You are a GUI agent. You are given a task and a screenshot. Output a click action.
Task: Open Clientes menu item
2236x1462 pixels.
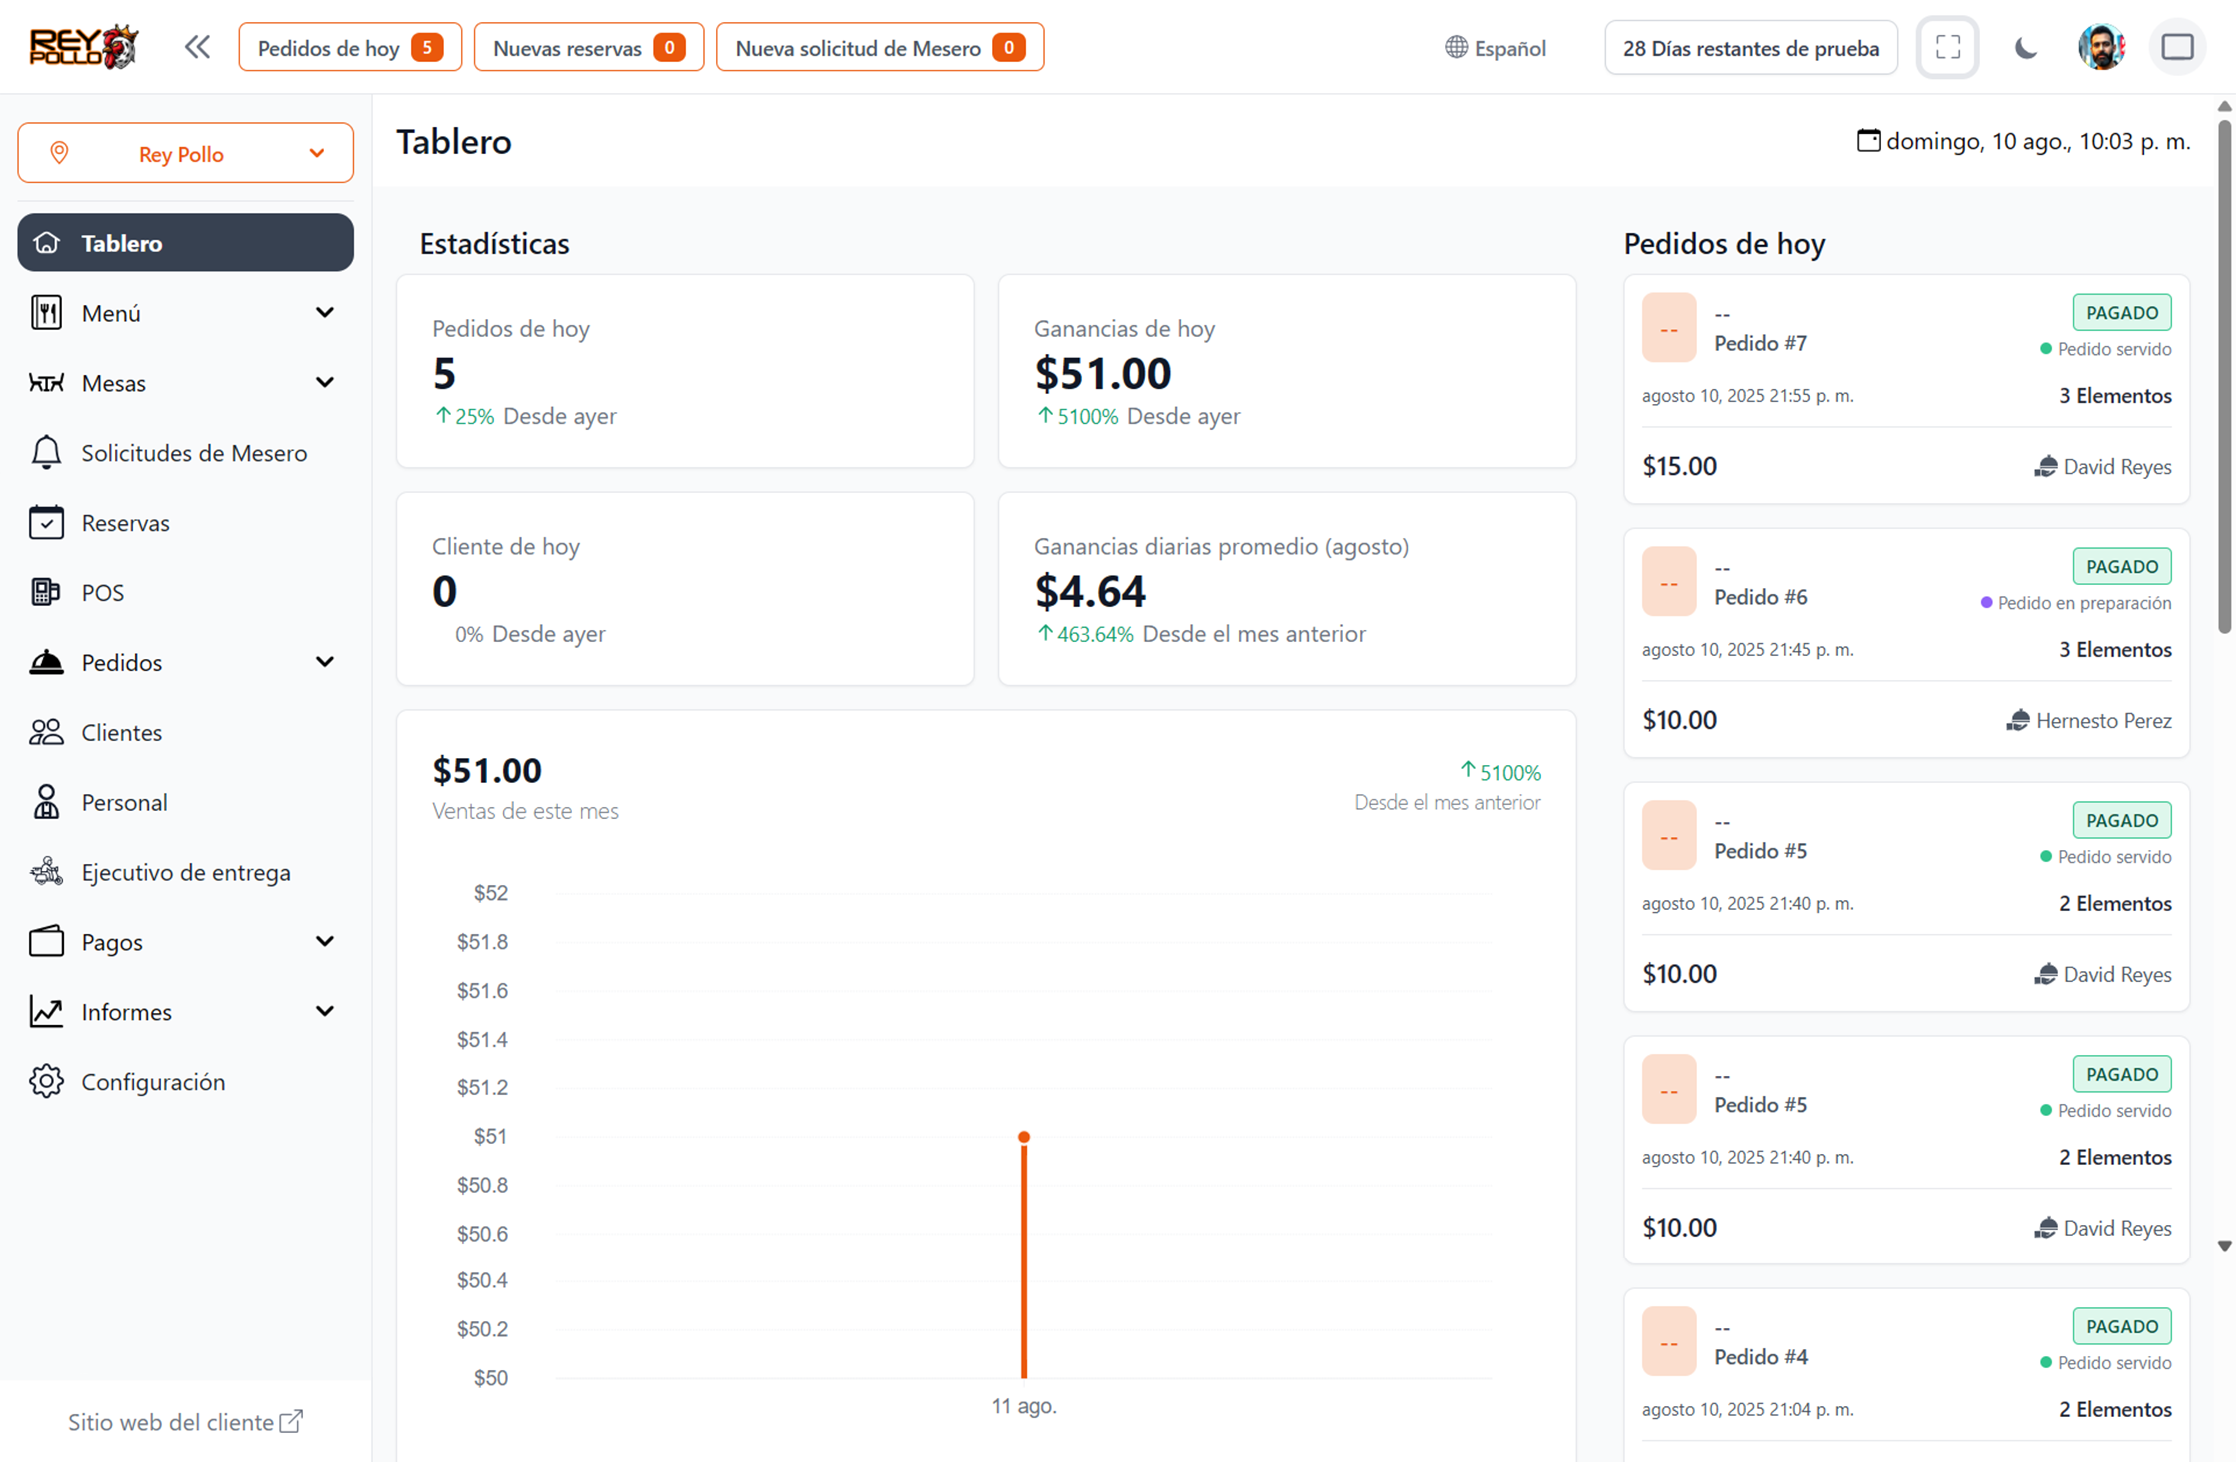[x=122, y=732]
